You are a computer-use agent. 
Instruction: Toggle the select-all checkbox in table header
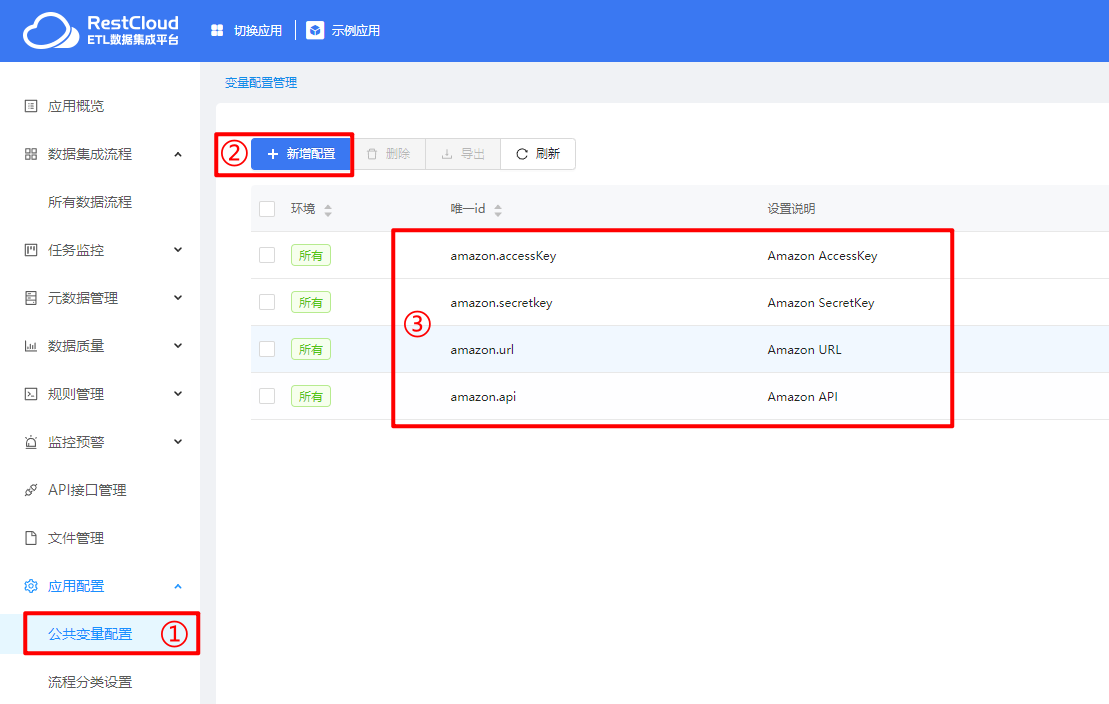(x=267, y=209)
